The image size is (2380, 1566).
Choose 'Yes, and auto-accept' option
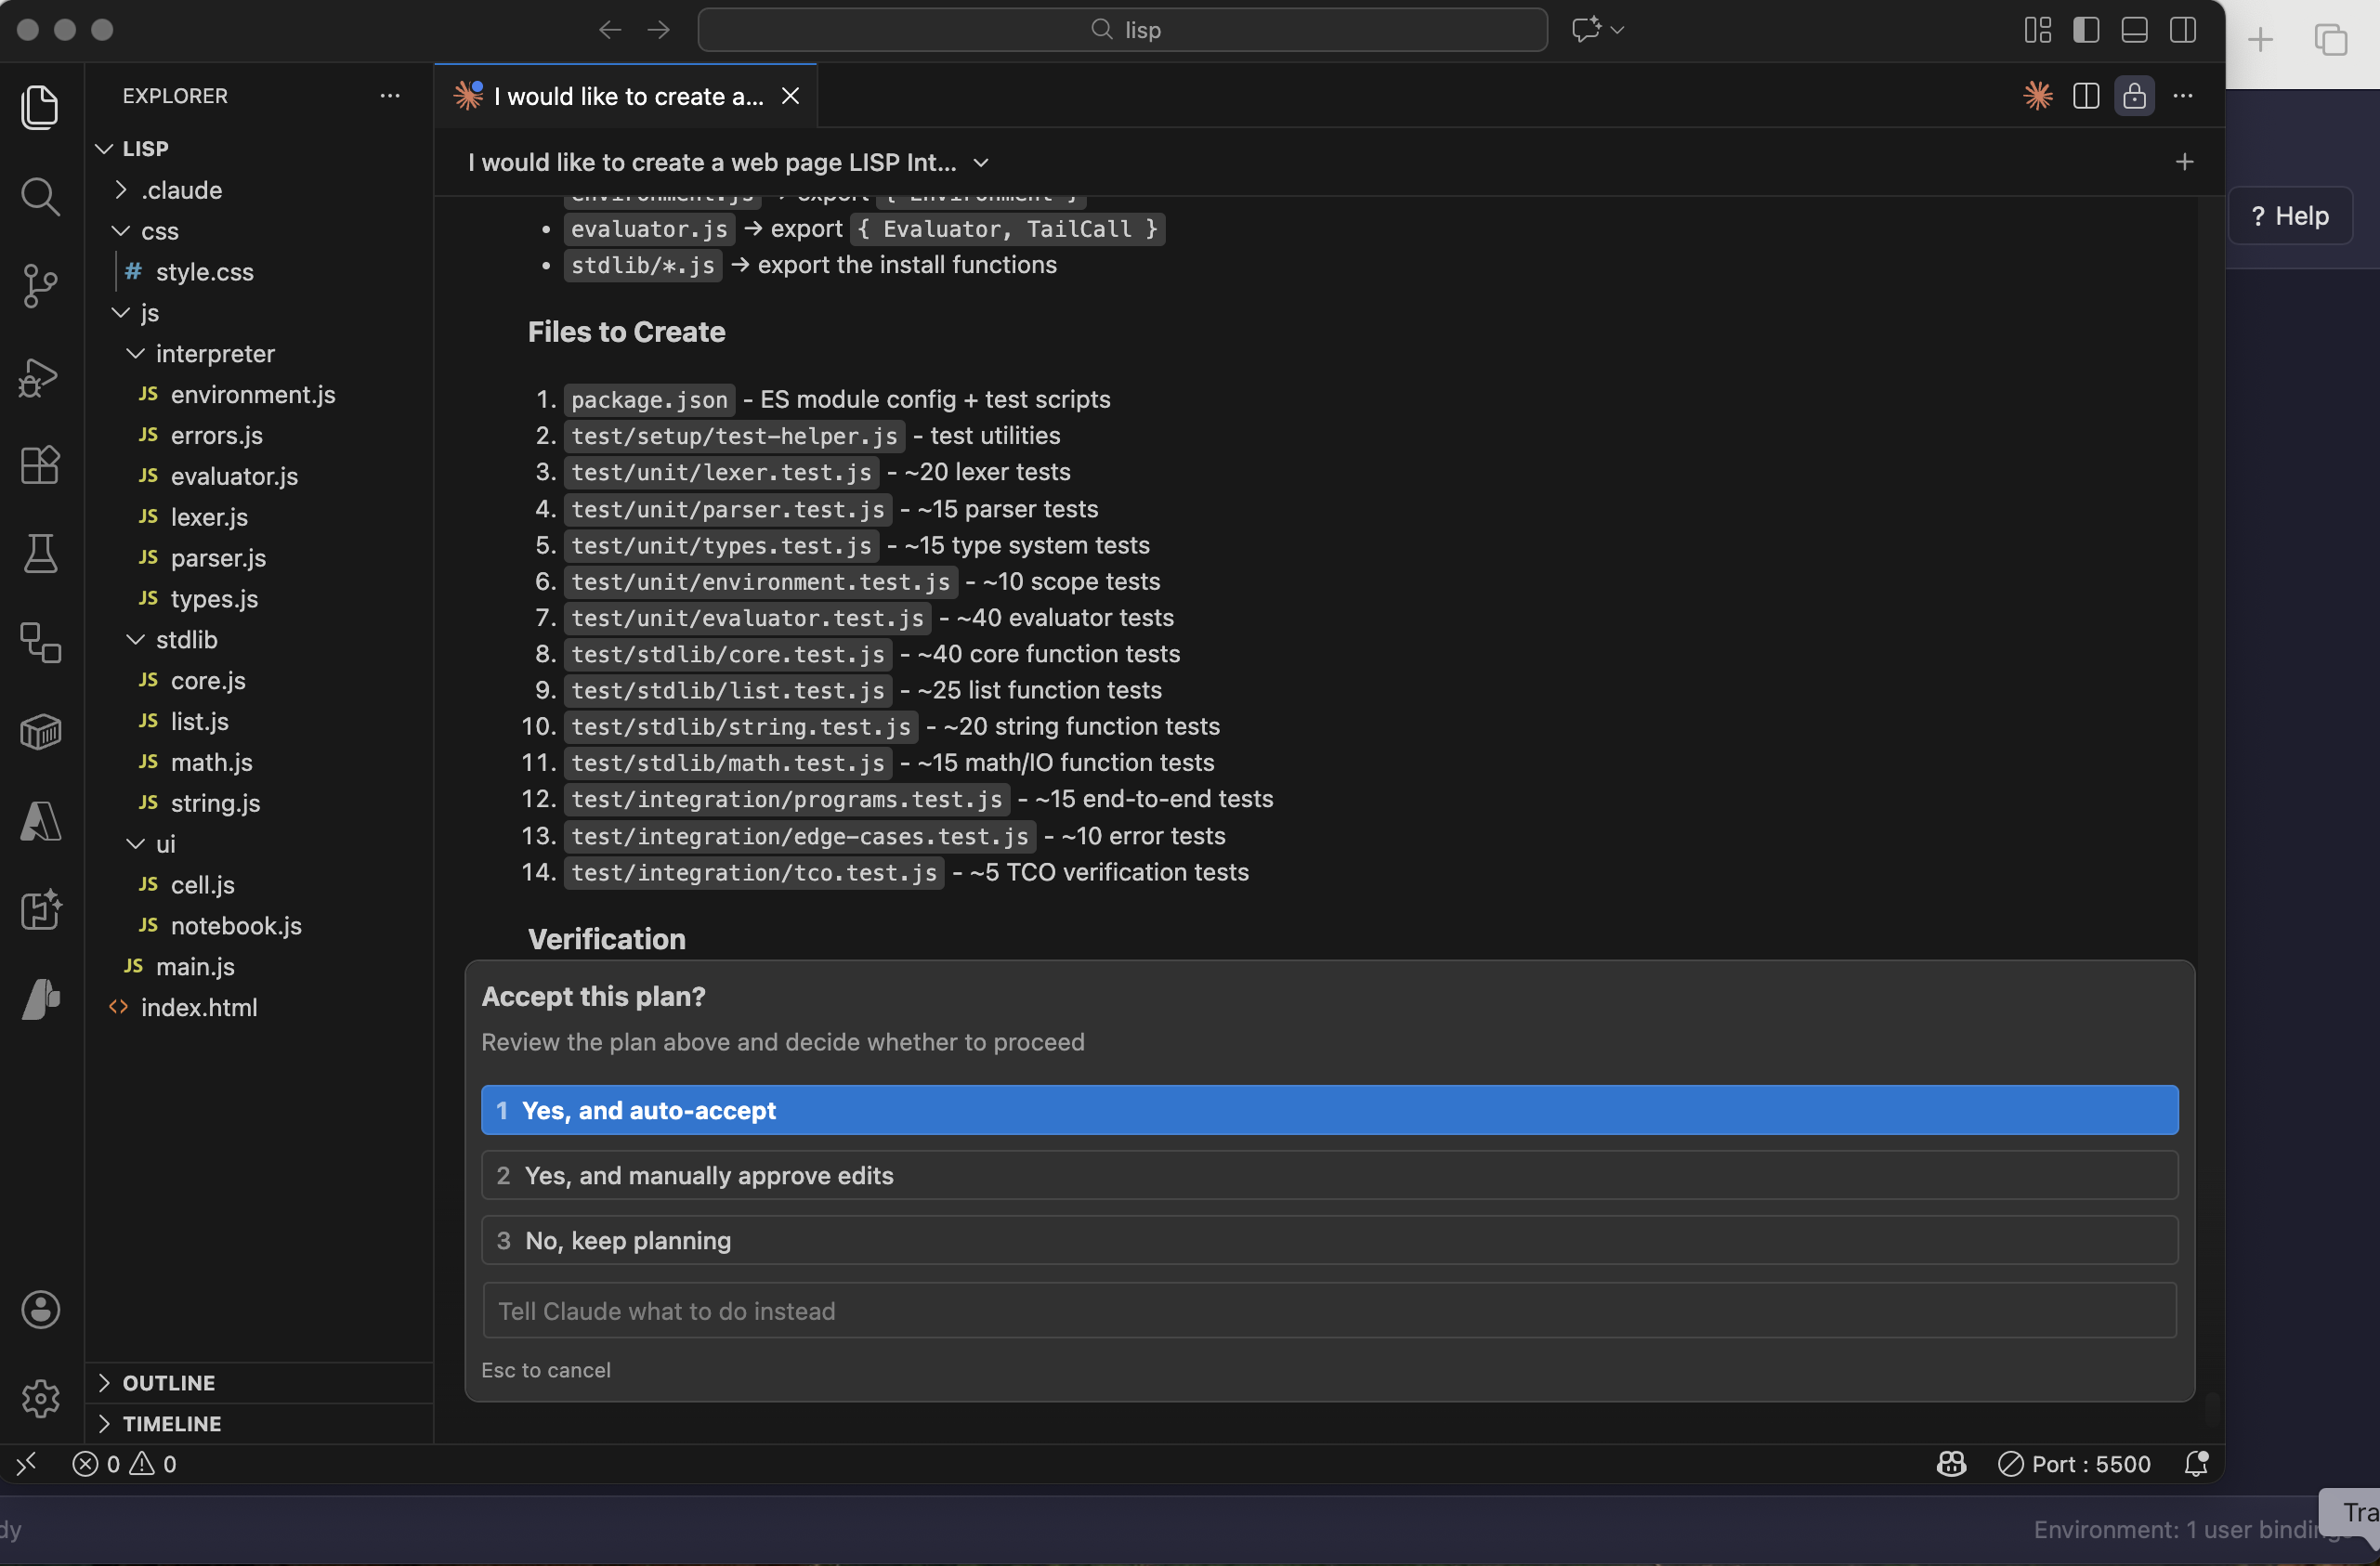1329,1110
